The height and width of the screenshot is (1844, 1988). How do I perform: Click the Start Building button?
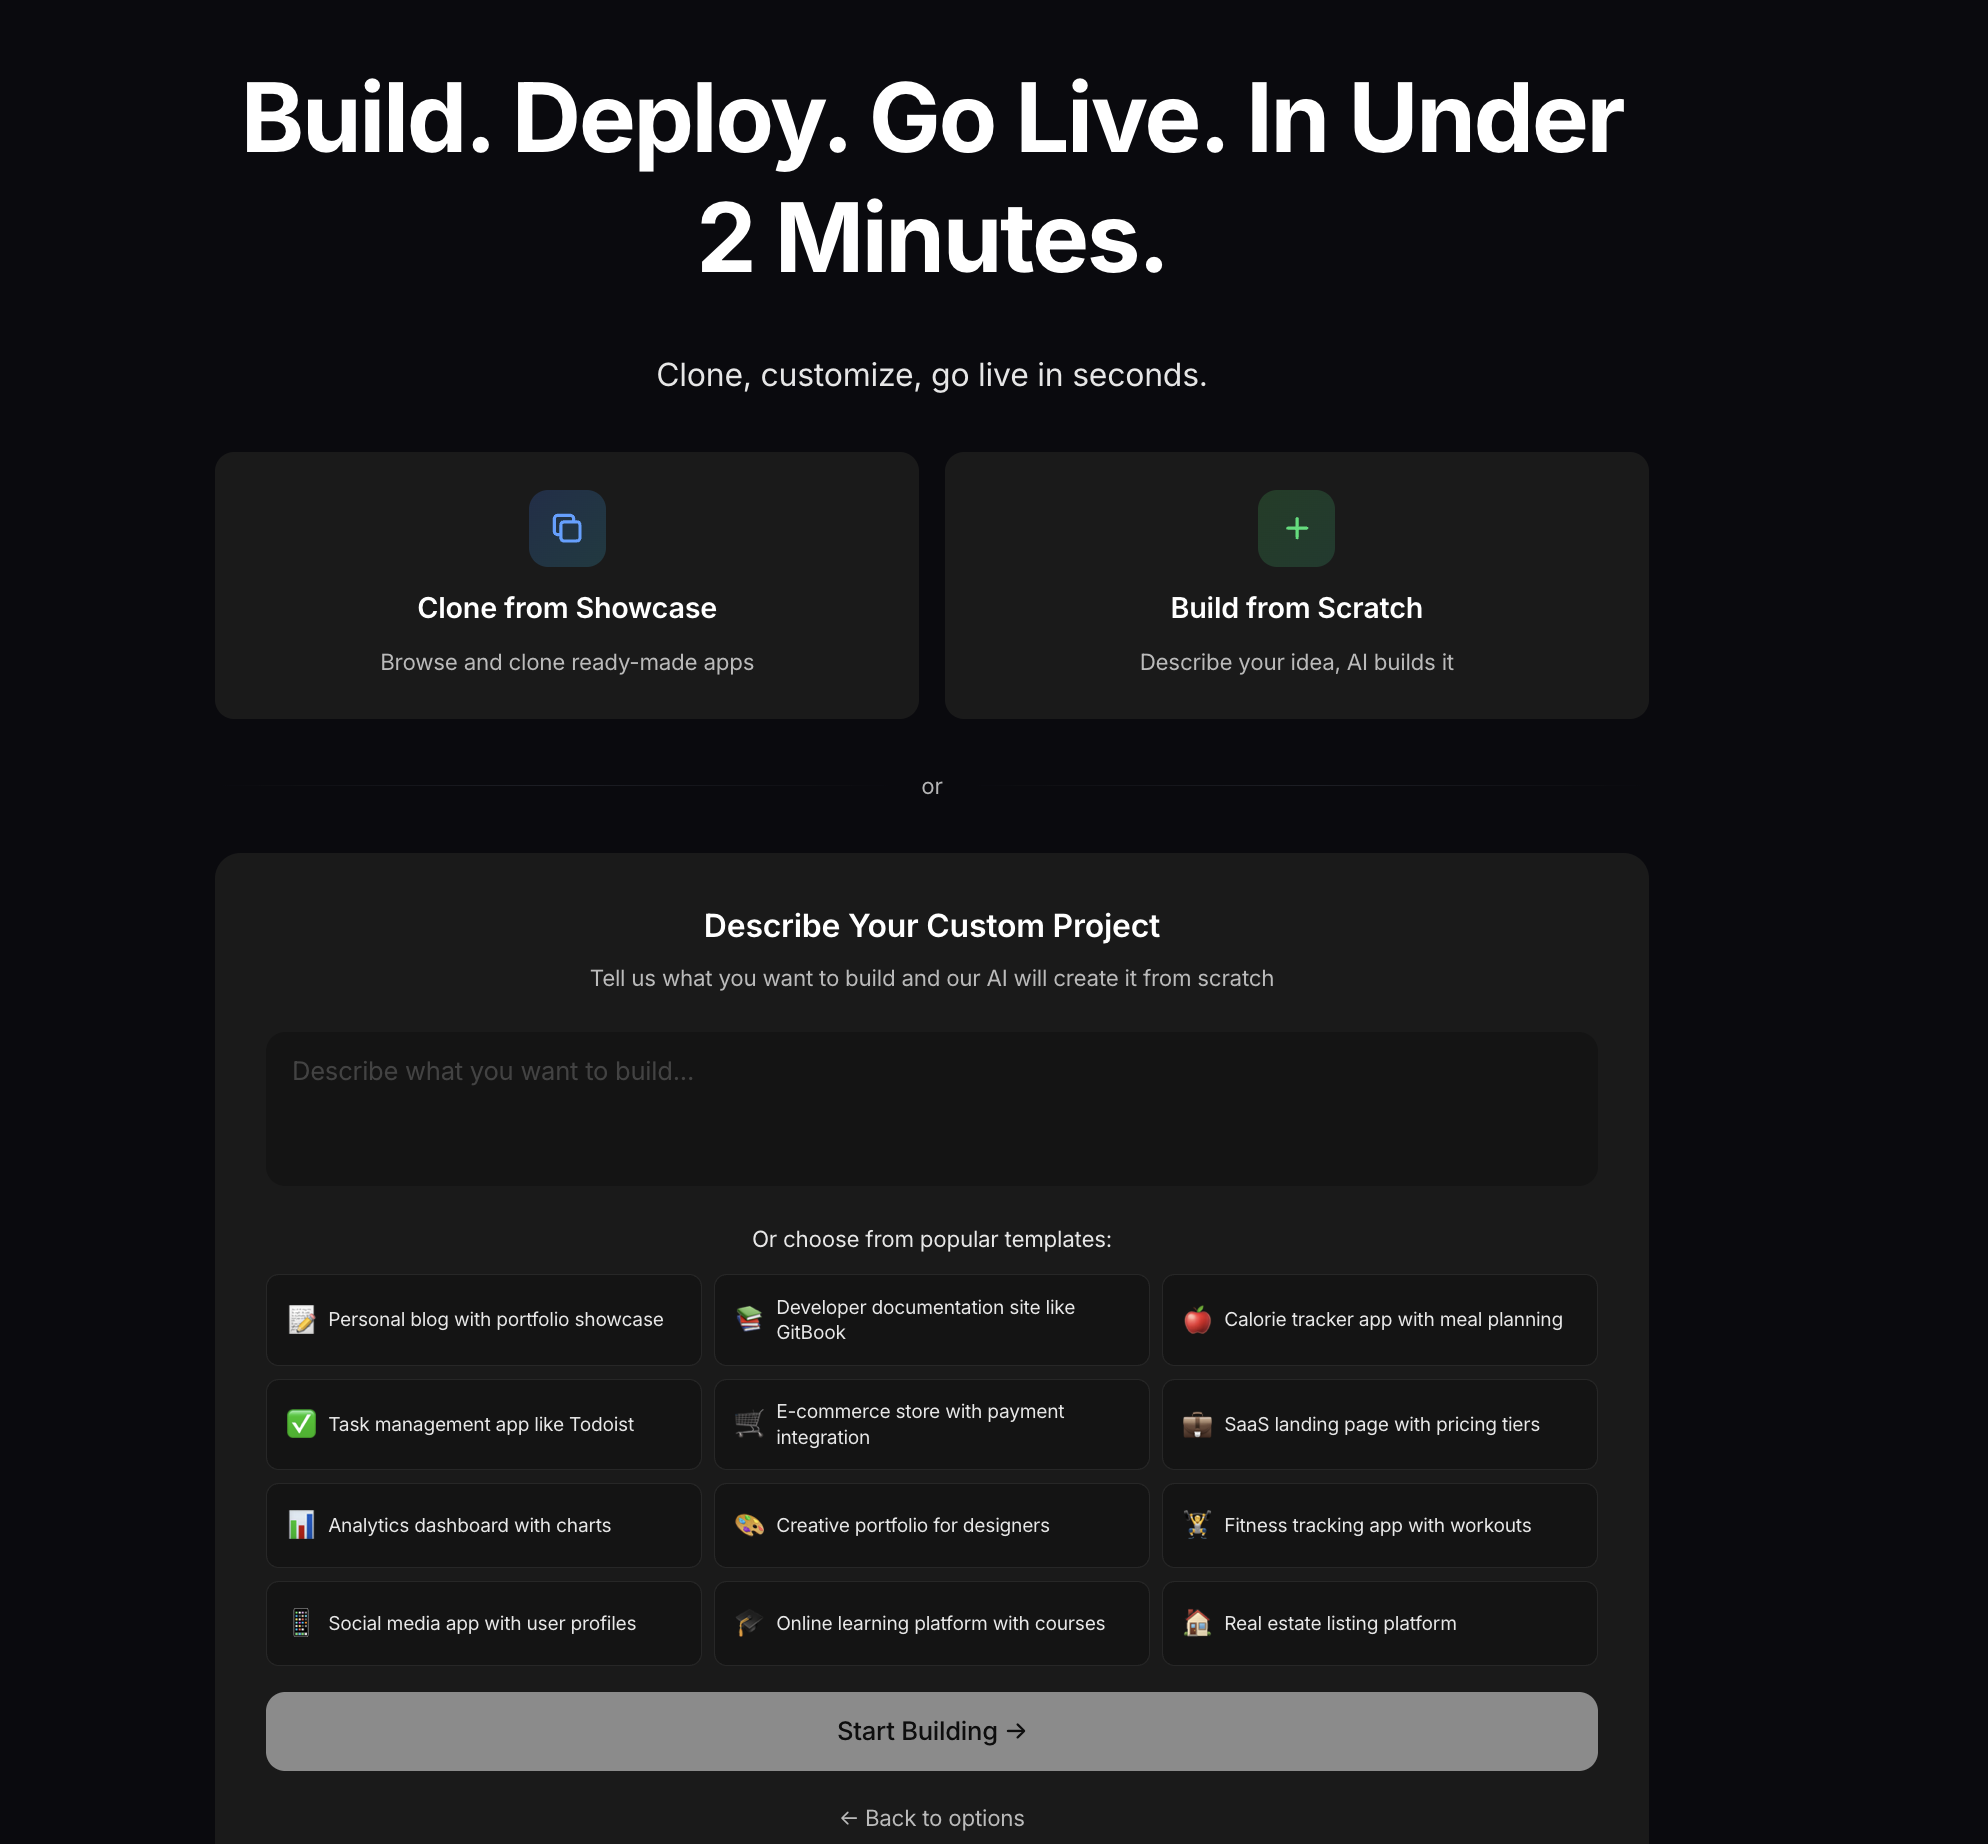point(931,1731)
